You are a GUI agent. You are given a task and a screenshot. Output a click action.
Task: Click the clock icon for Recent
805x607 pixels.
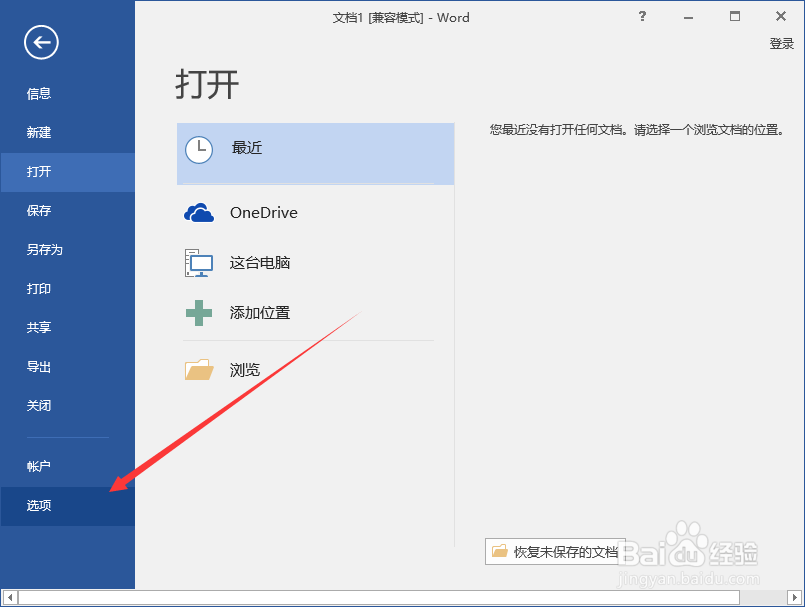tap(199, 150)
